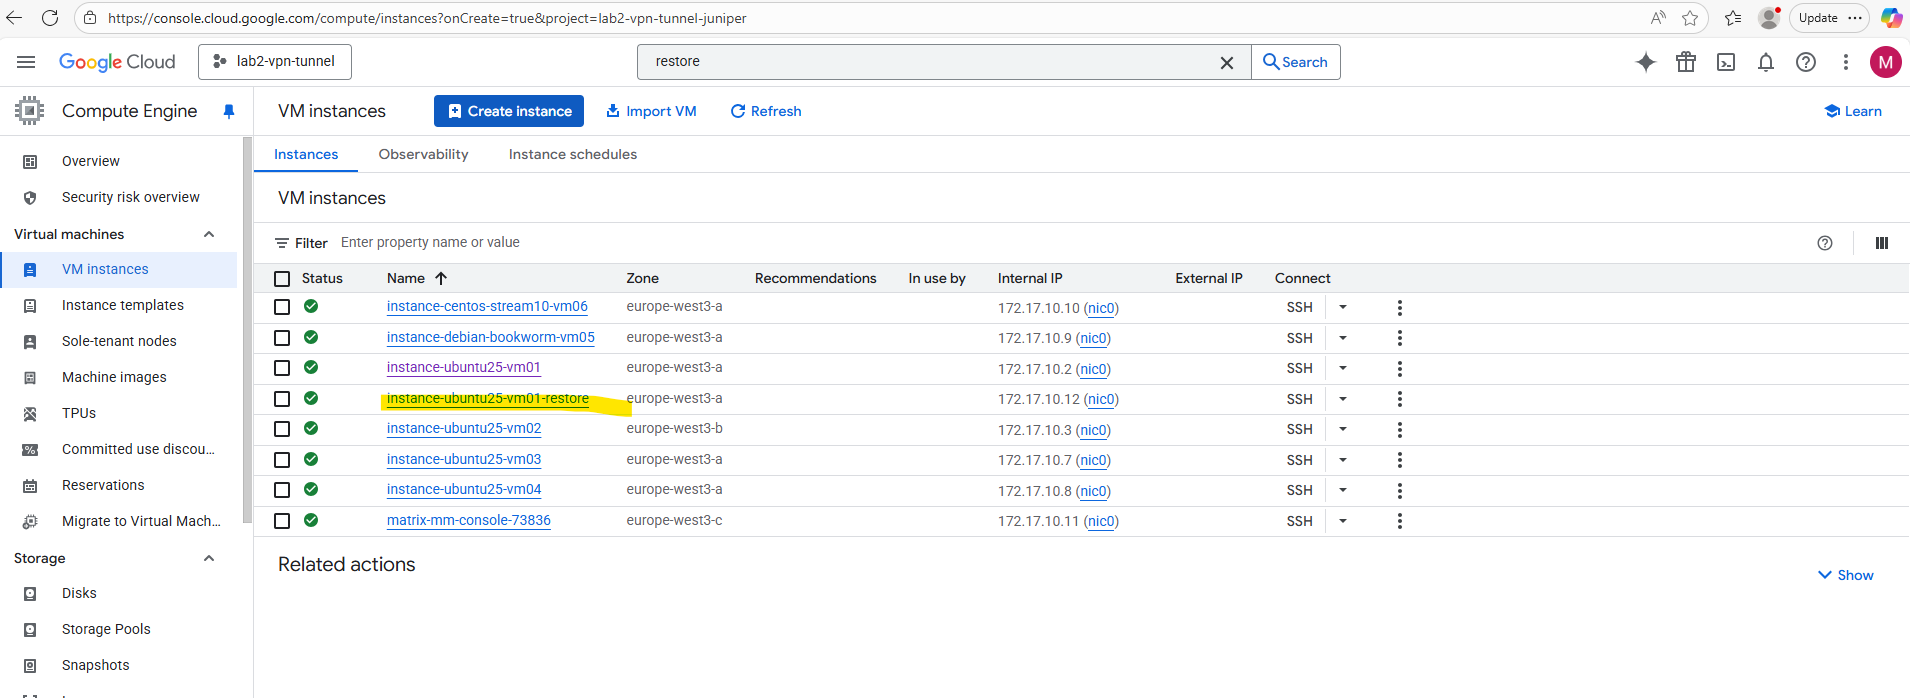
Task: Click the help question mark in header
Action: pyautogui.click(x=1806, y=62)
